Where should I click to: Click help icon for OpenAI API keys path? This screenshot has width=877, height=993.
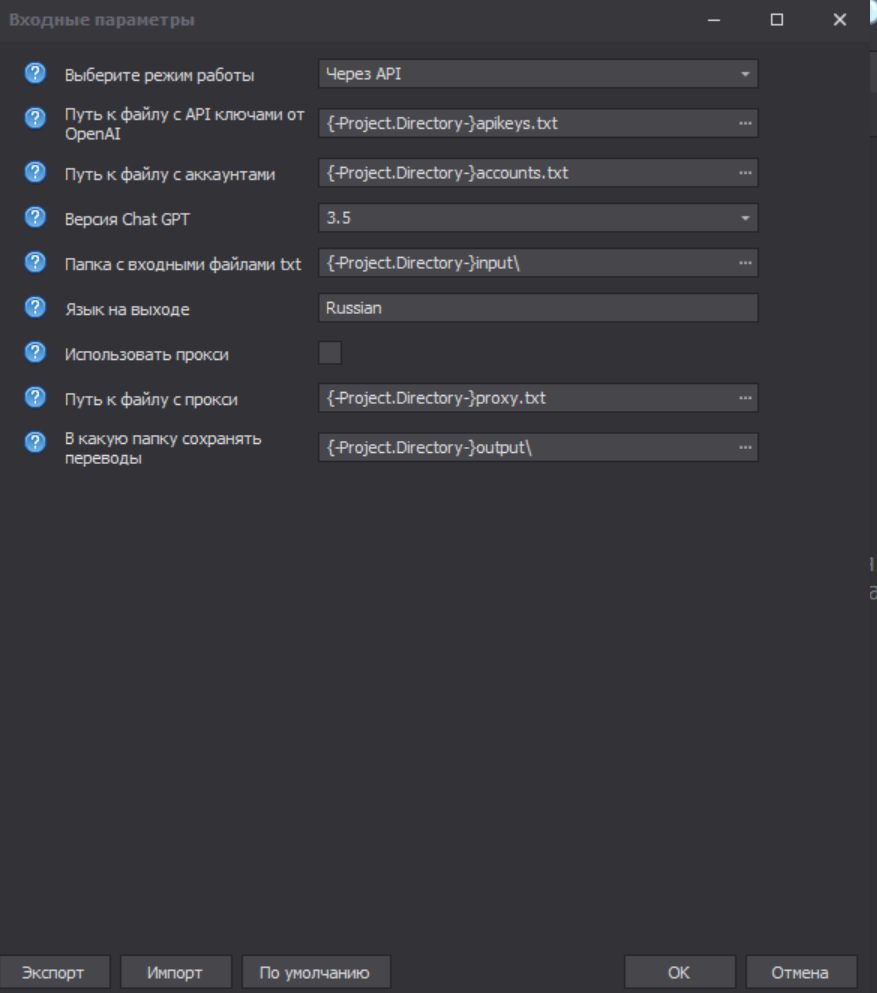point(35,119)
